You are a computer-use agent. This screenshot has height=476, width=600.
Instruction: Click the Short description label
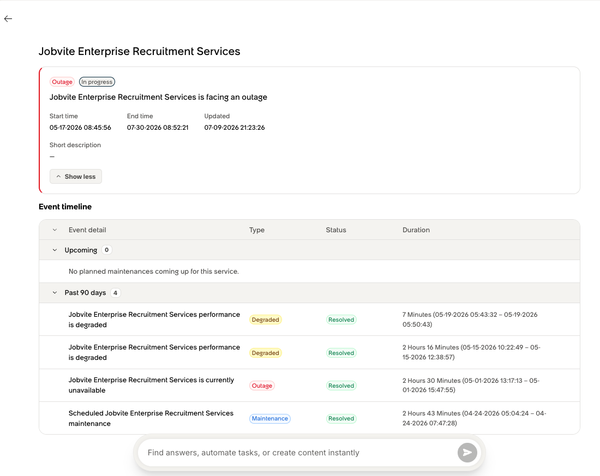(75, 145)
